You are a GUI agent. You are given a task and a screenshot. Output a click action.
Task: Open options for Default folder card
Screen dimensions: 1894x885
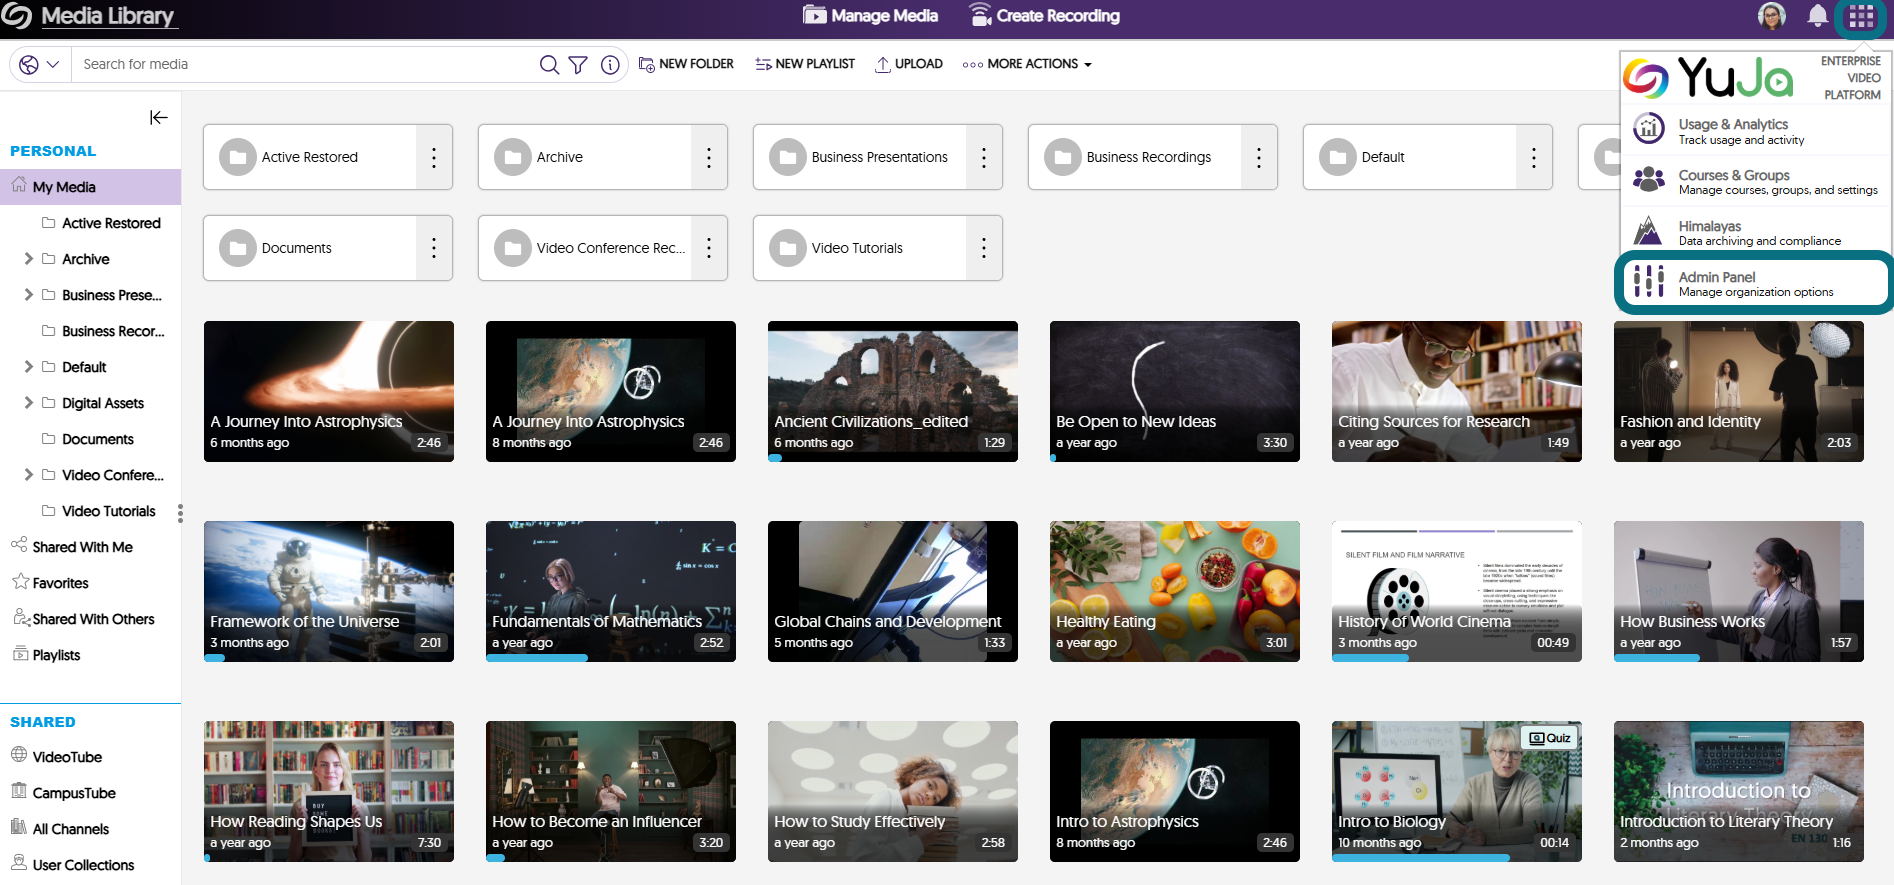pyautogui.click(x=1534, y=157)
